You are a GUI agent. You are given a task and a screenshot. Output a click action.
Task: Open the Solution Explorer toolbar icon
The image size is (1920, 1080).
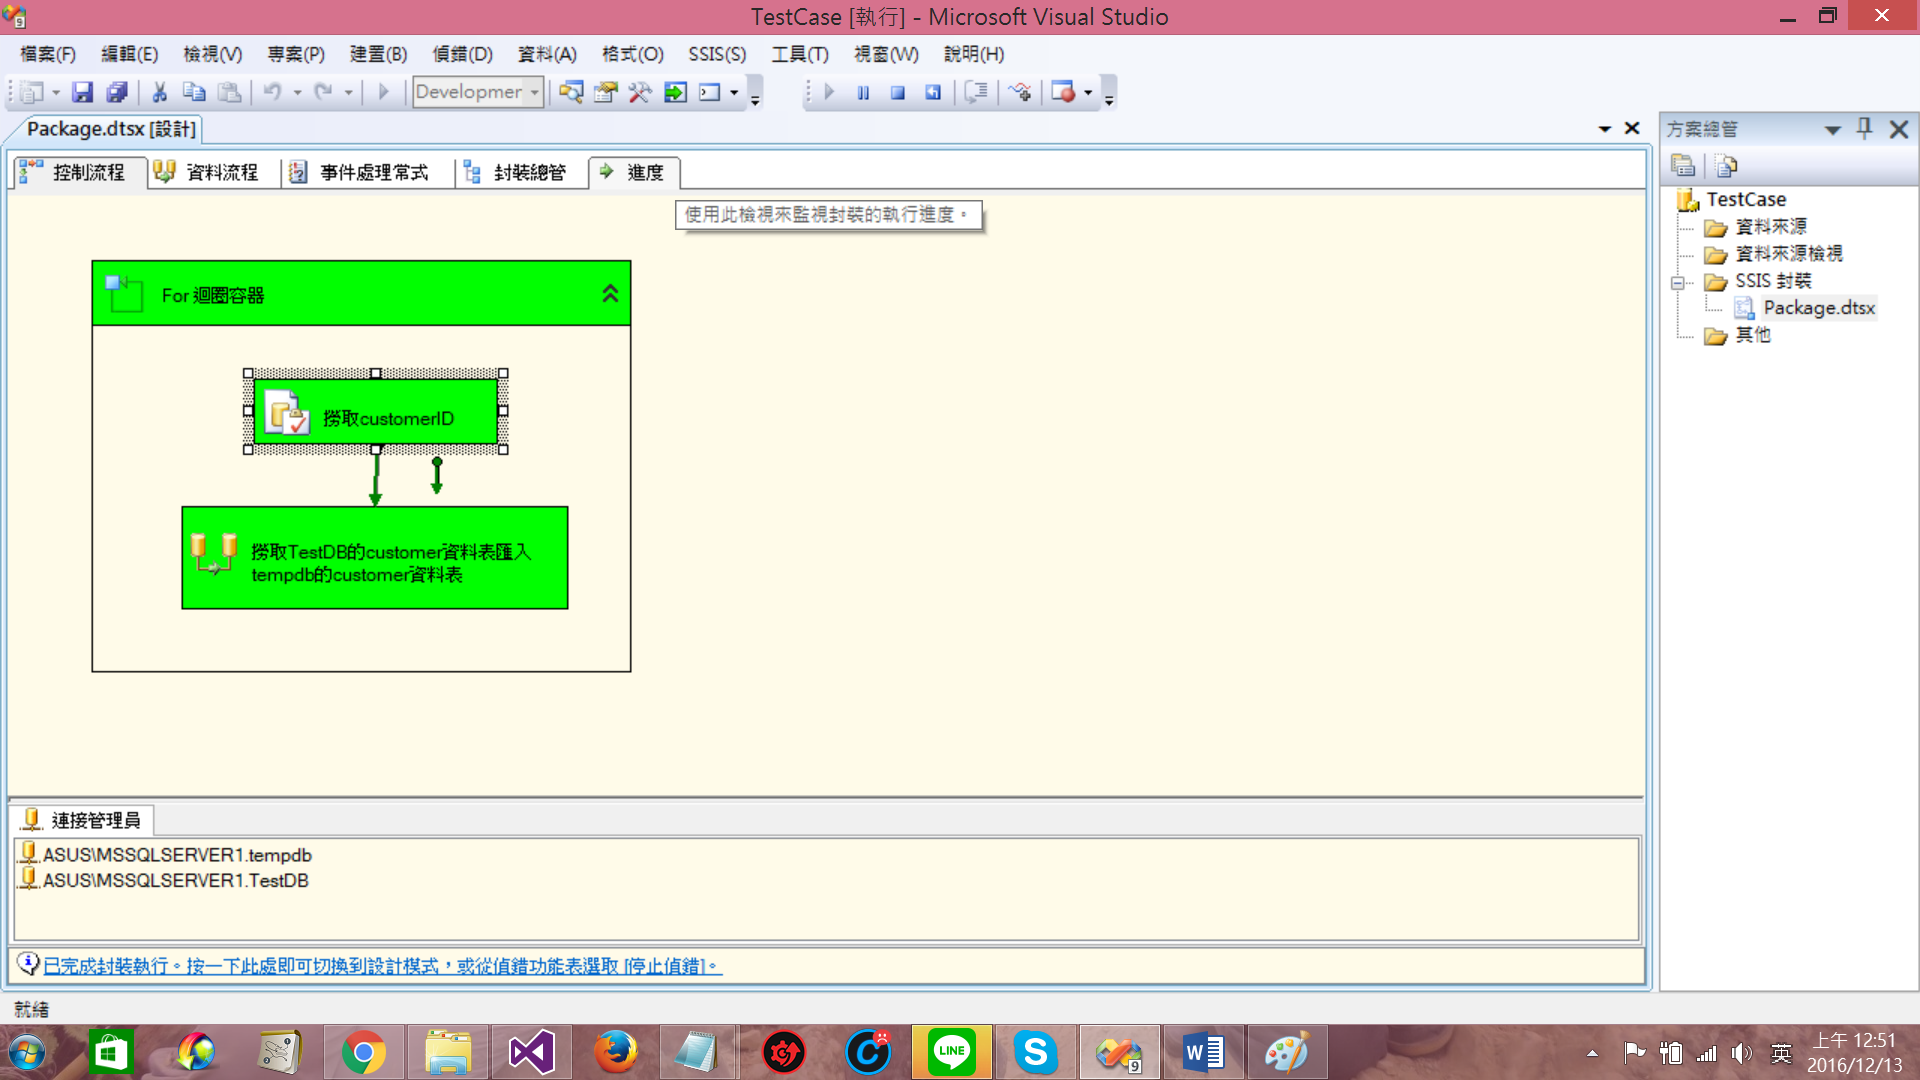(571, 92)
